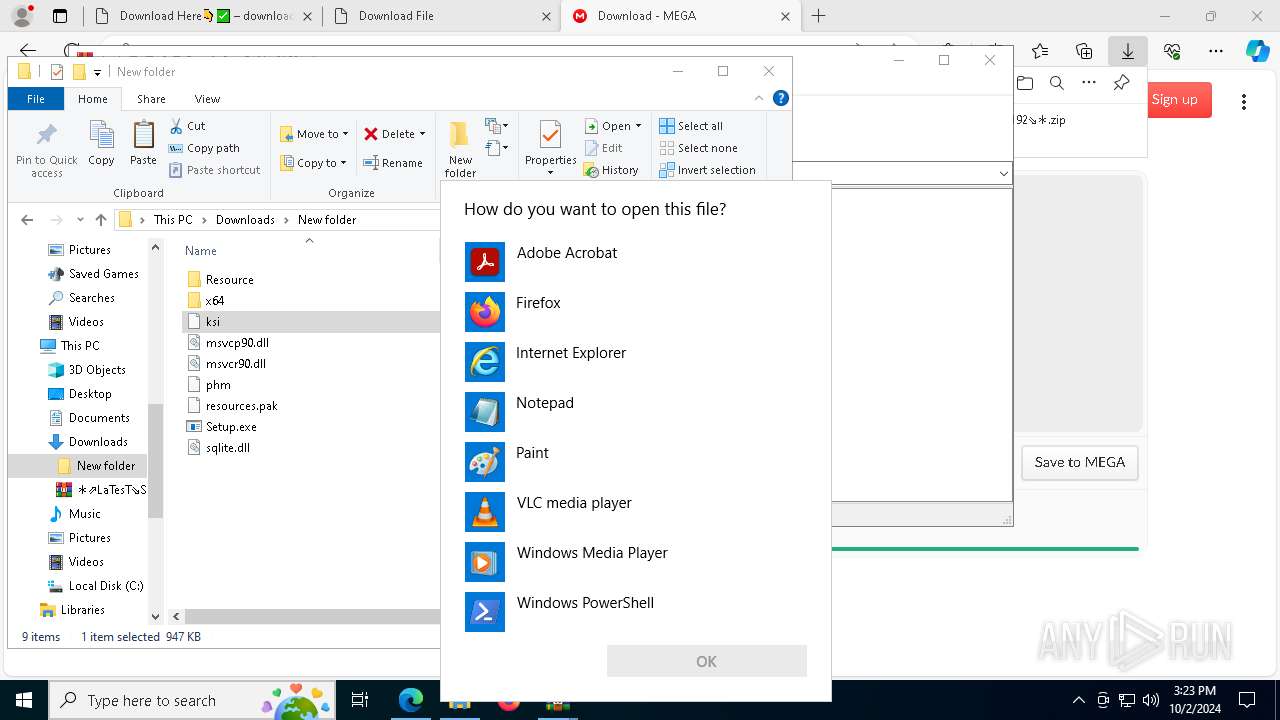Click the New folder ribbon icon

pyautogui.click(x=460, y=148)
